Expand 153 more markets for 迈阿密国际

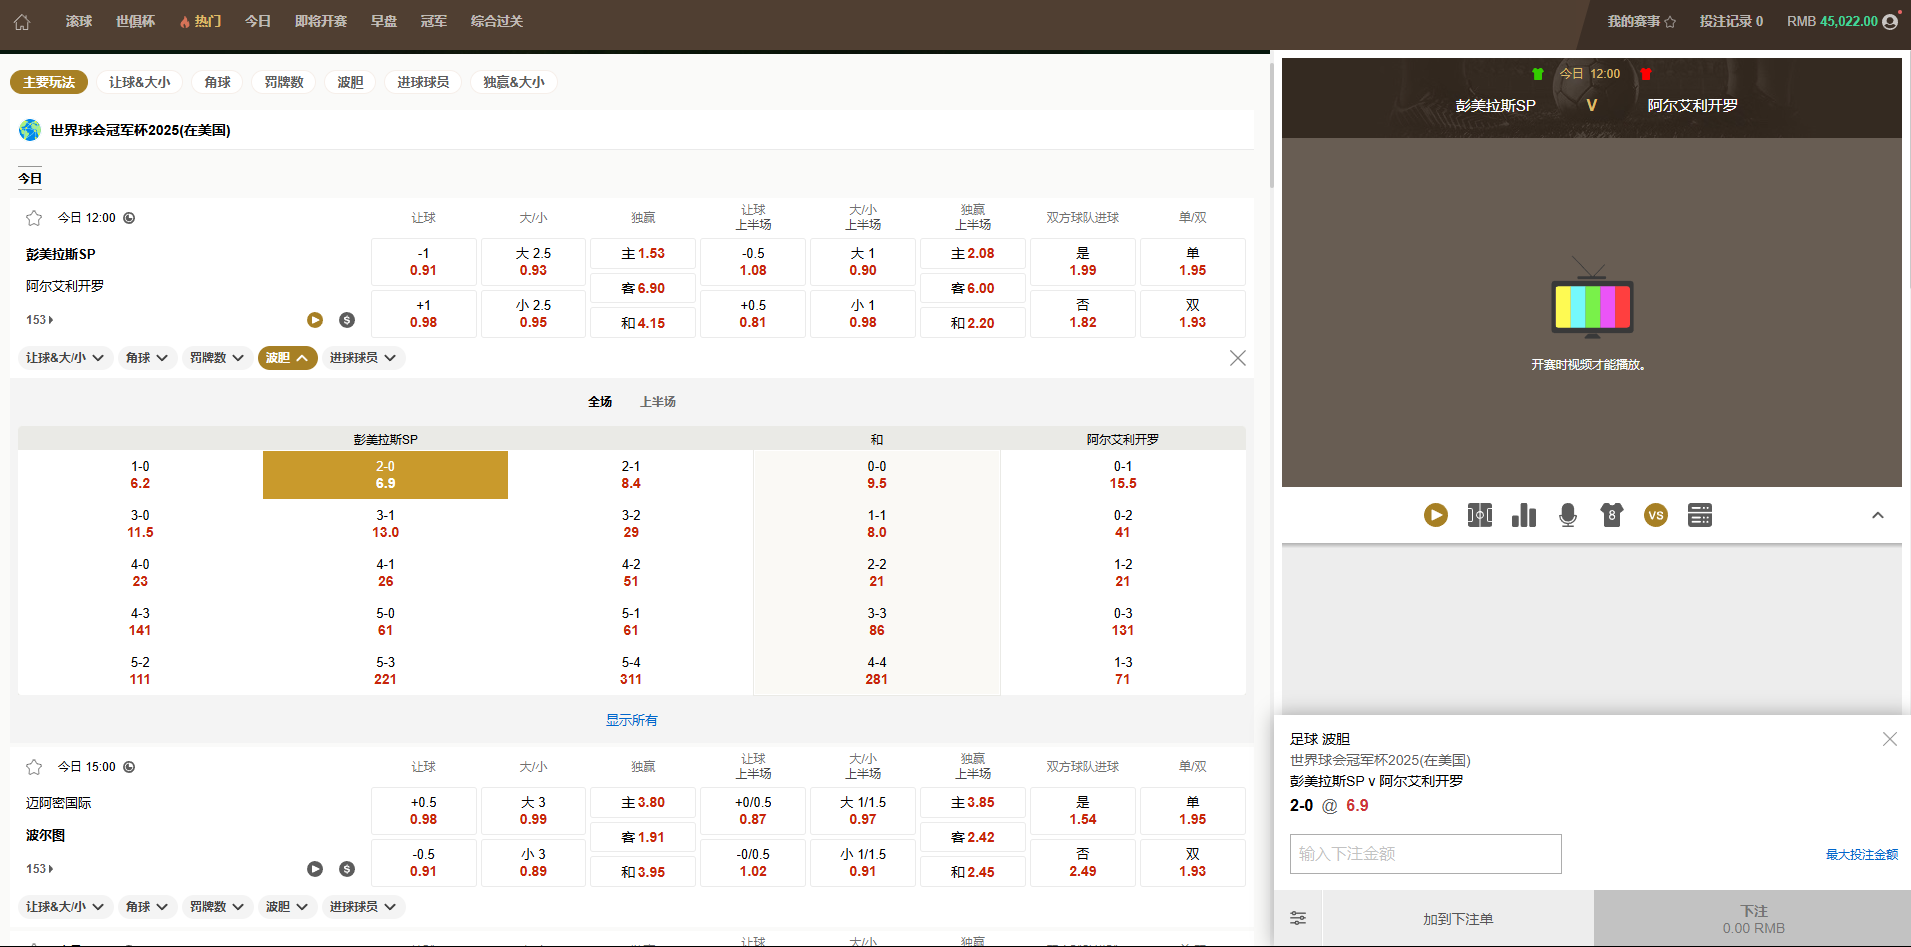coord(40,869)
